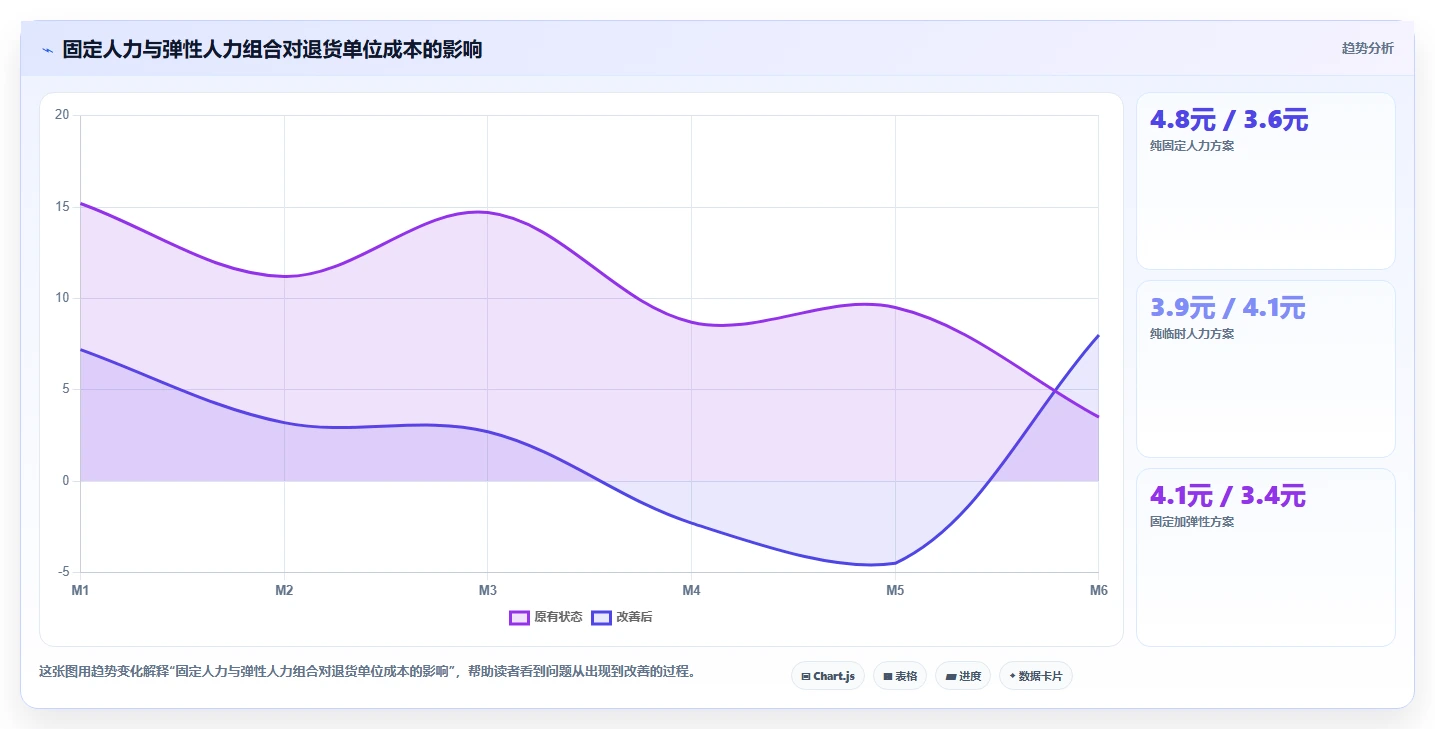
Task: Click the M4 axis label
Action: [691, 590]
